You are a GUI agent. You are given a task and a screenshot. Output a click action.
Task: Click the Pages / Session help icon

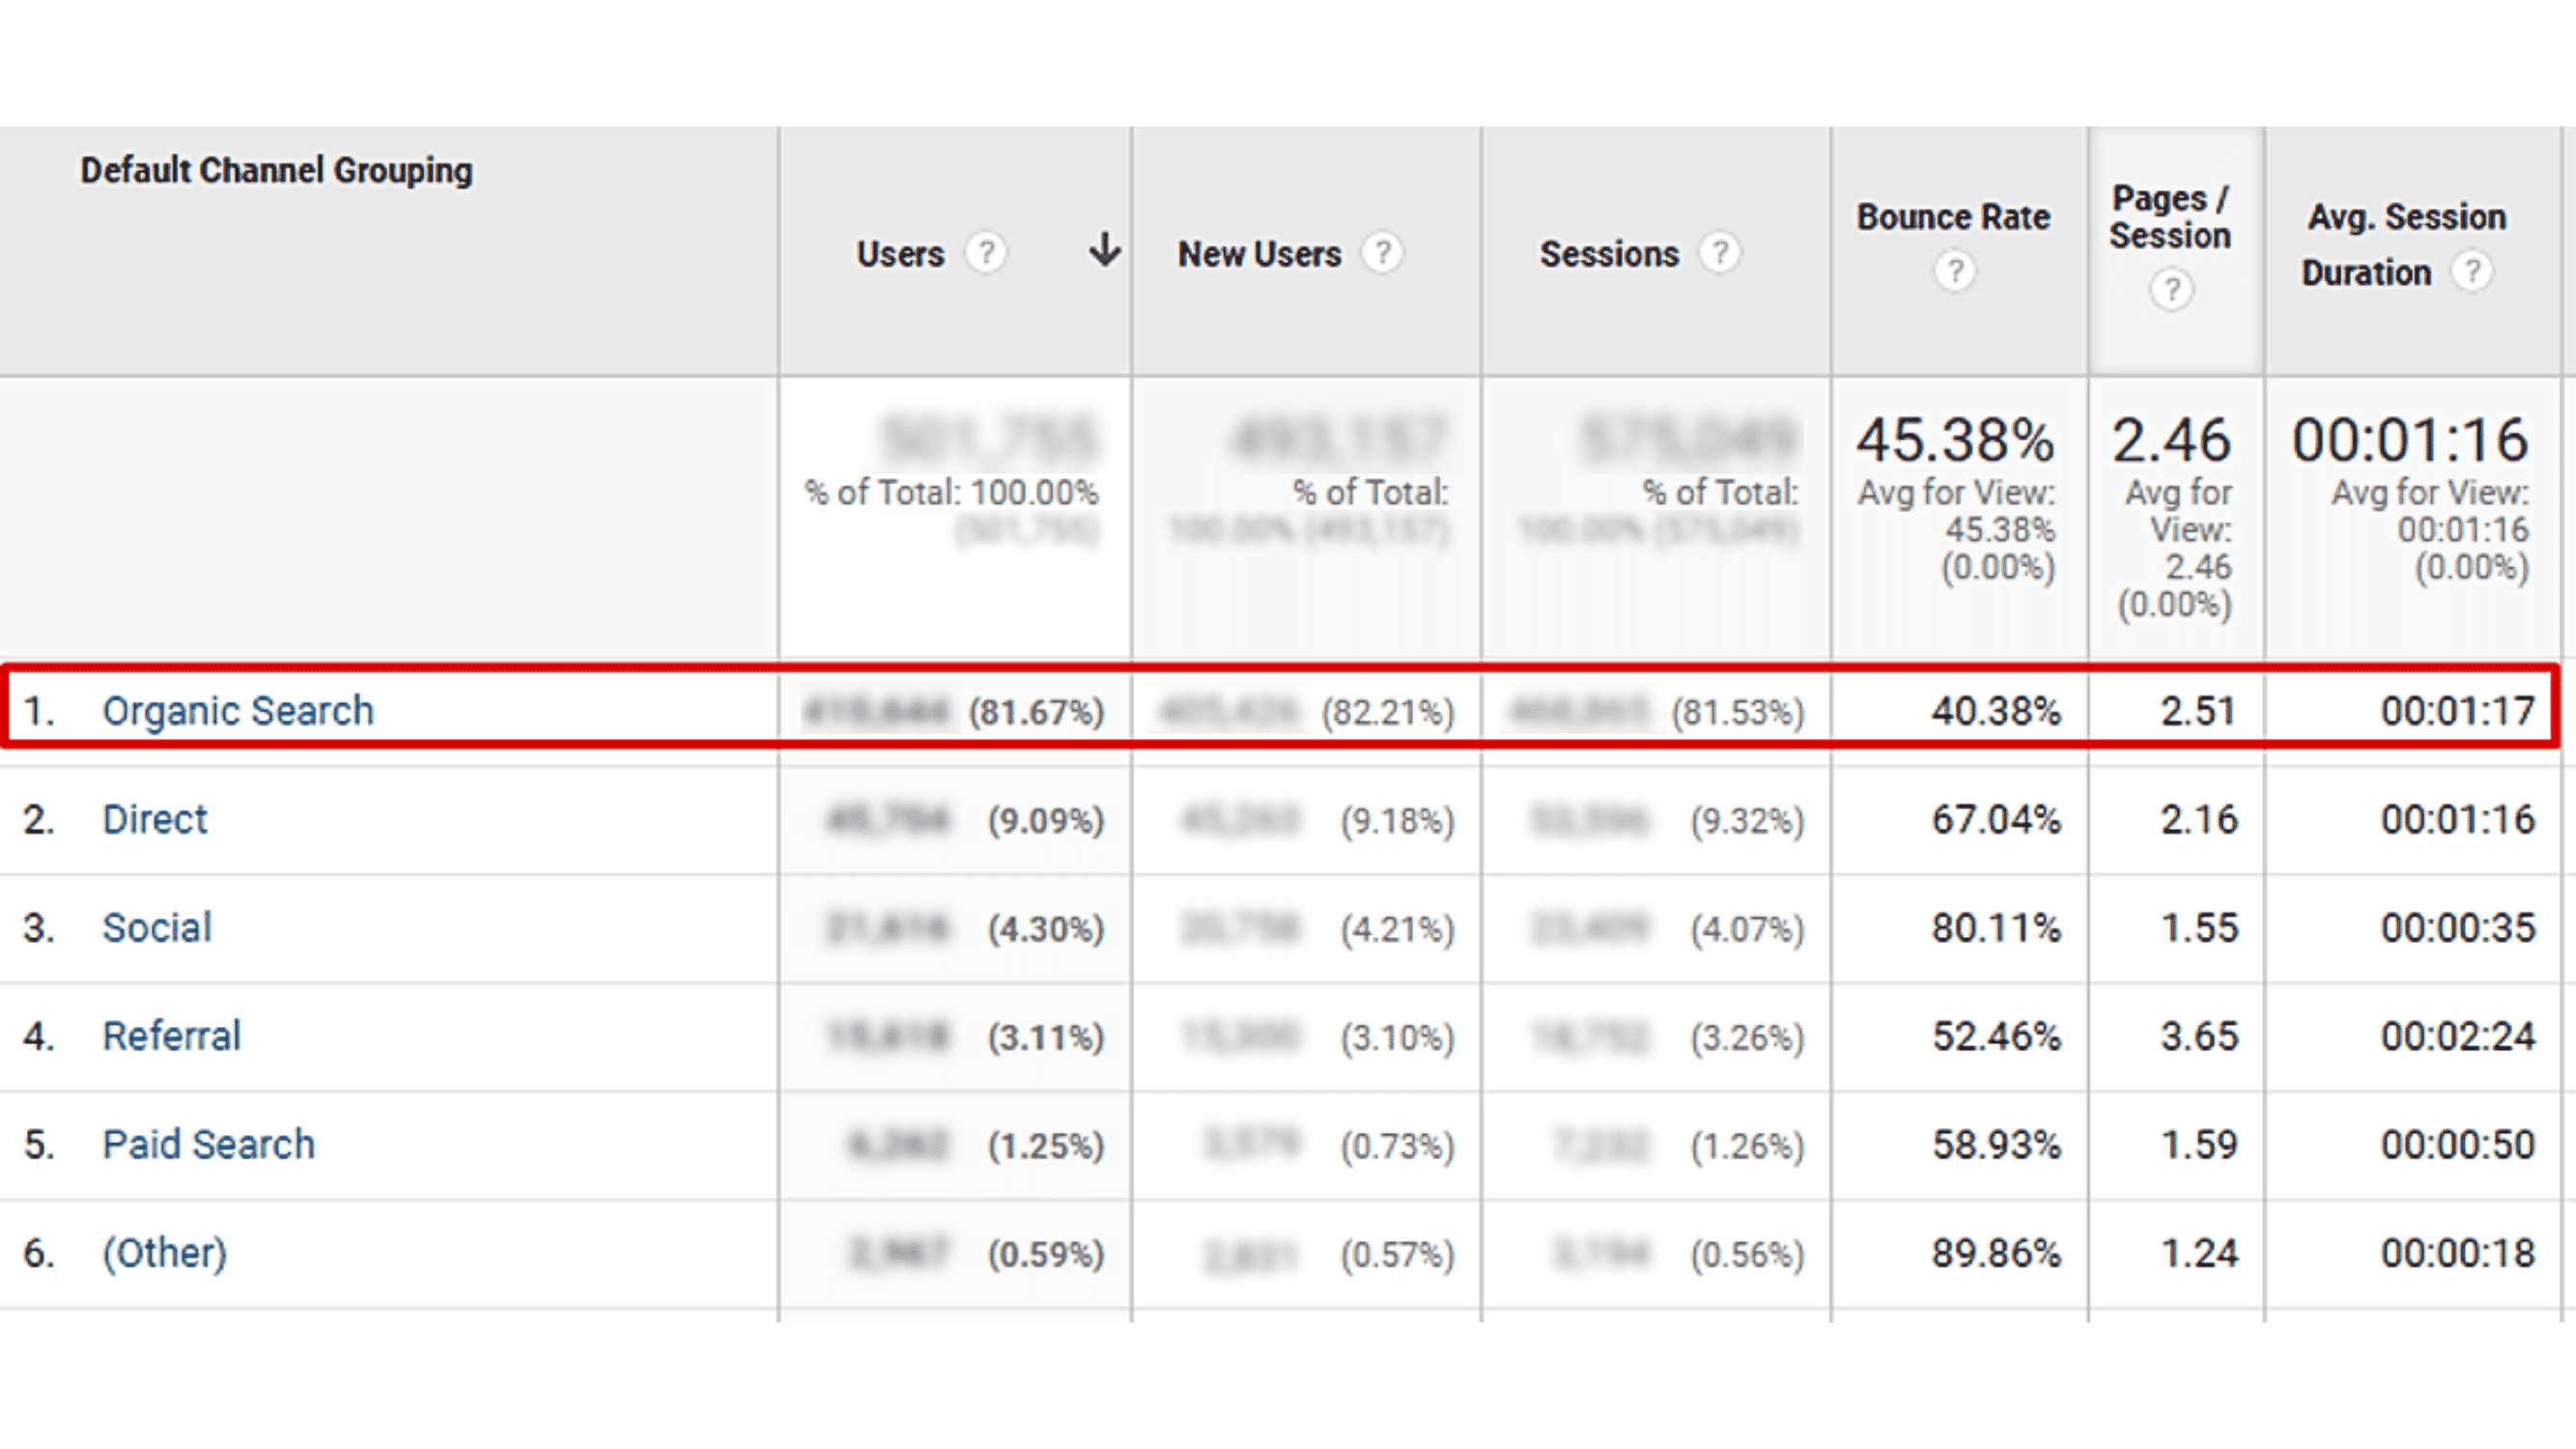(2171, 290)
